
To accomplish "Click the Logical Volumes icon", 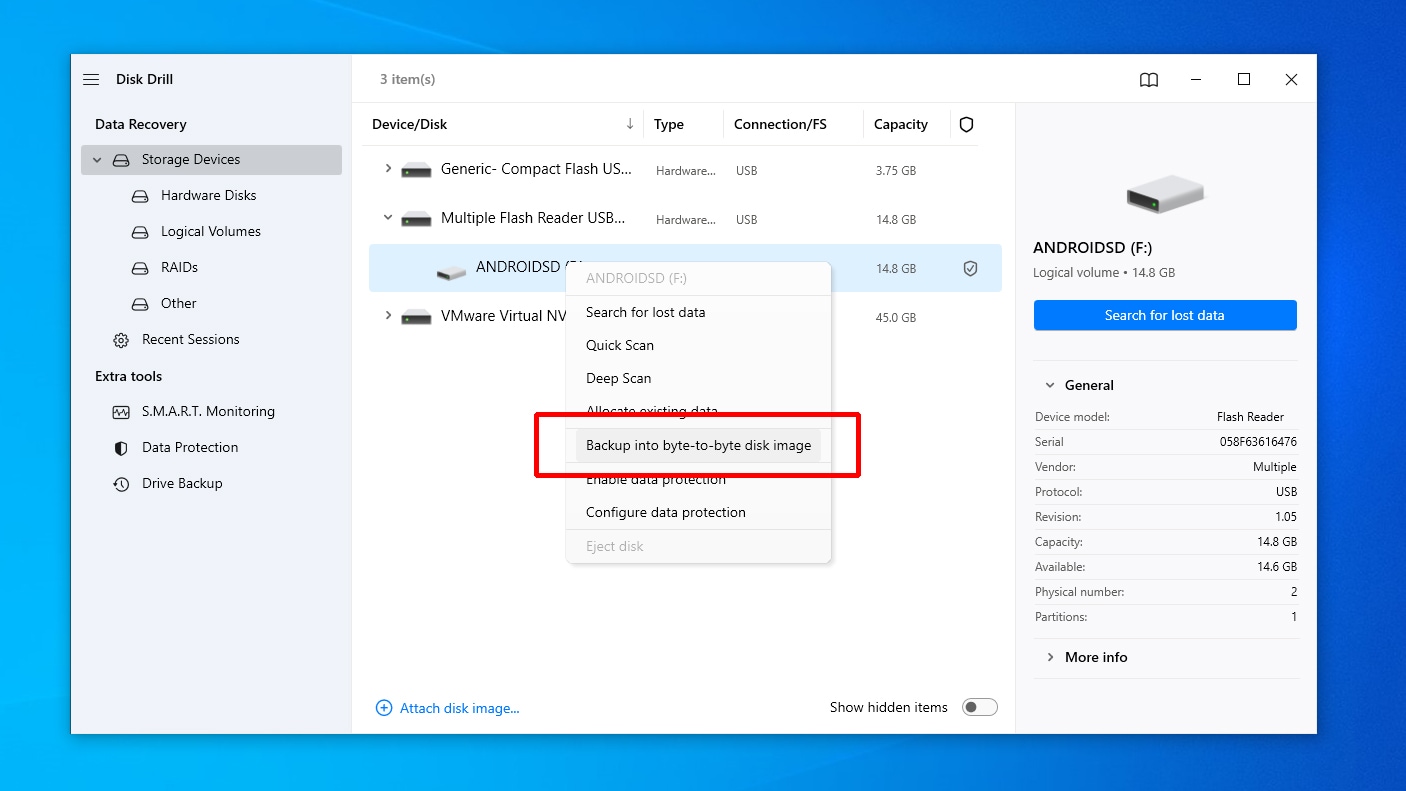I will [x=141, y=232].
